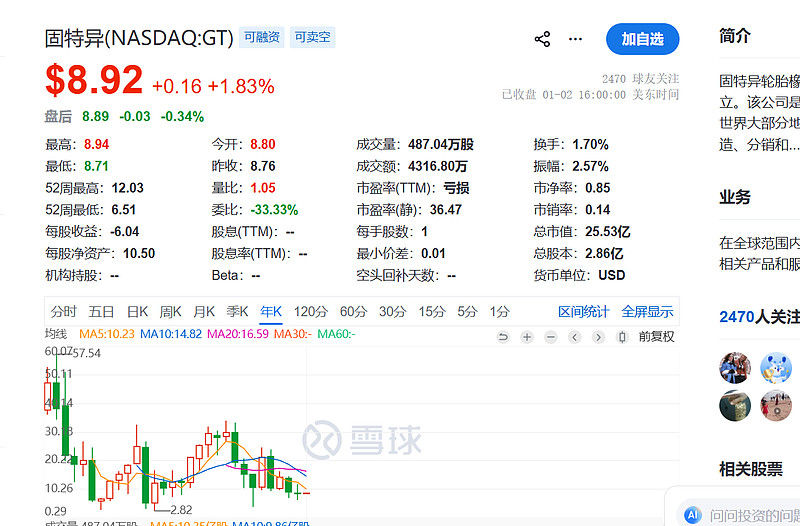Open the 区间统计 link
This screenshot has width=800, height=526.
click(x=584, y=312)
